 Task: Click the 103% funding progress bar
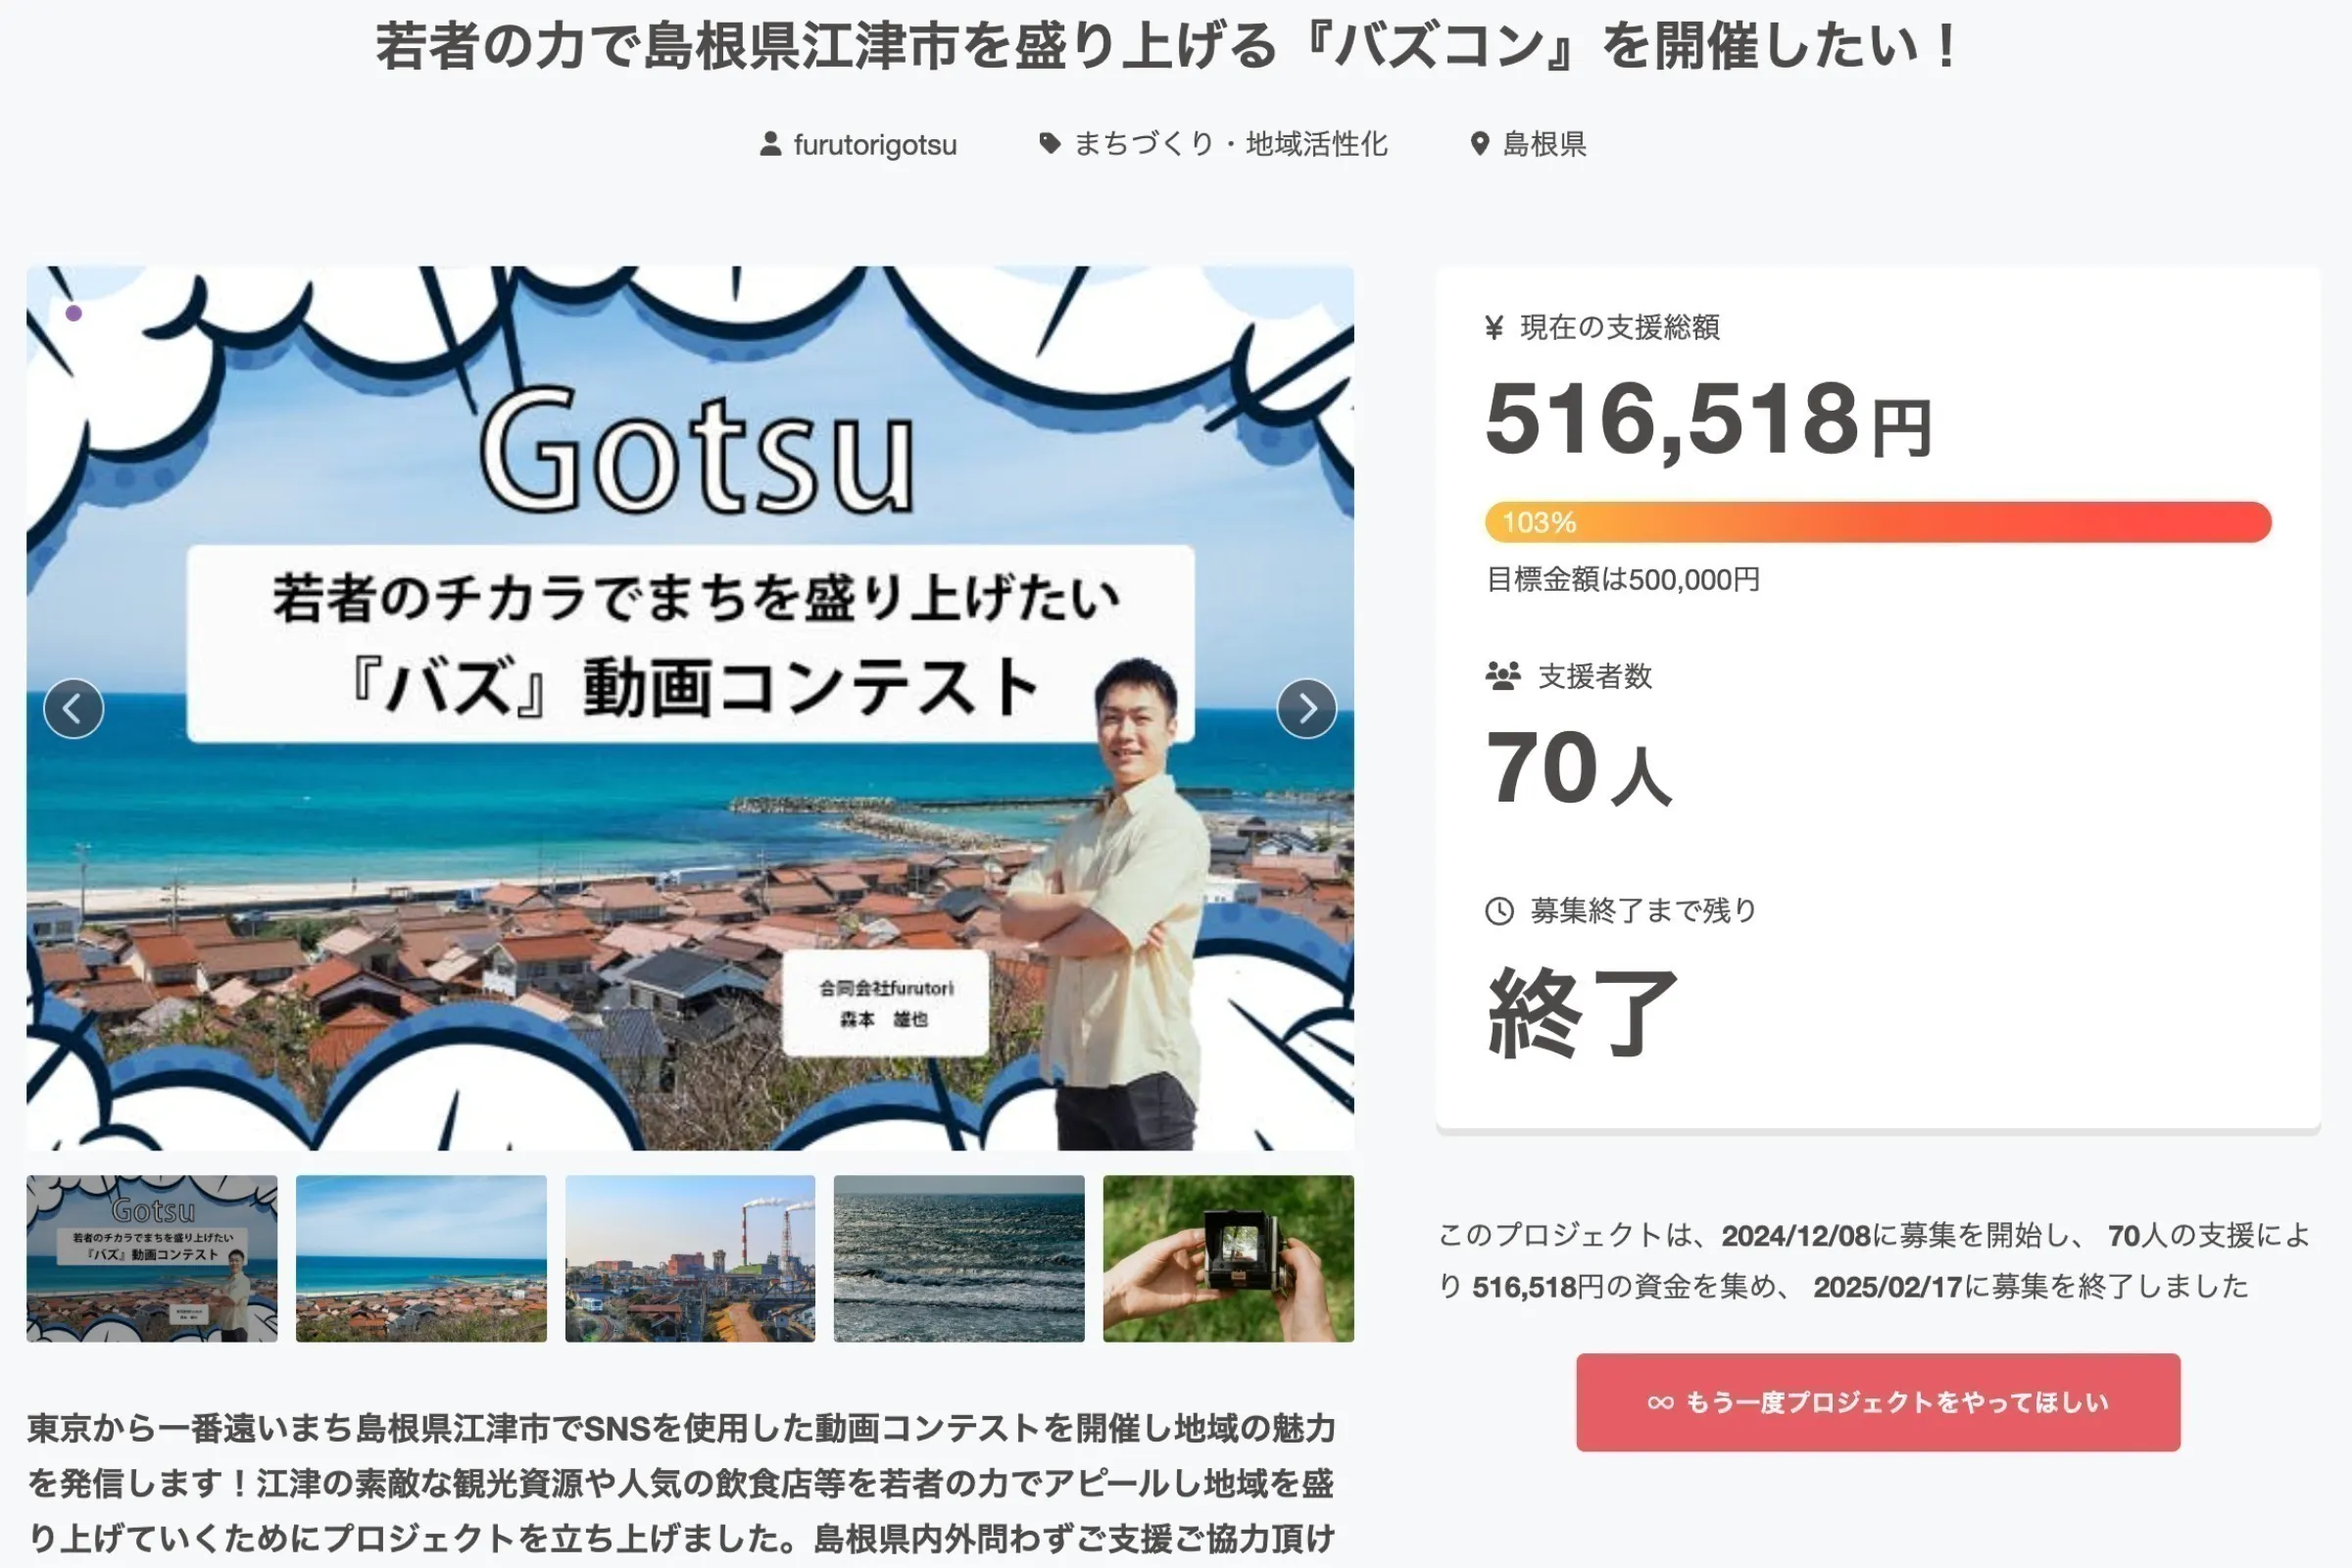pos(1877,522)
